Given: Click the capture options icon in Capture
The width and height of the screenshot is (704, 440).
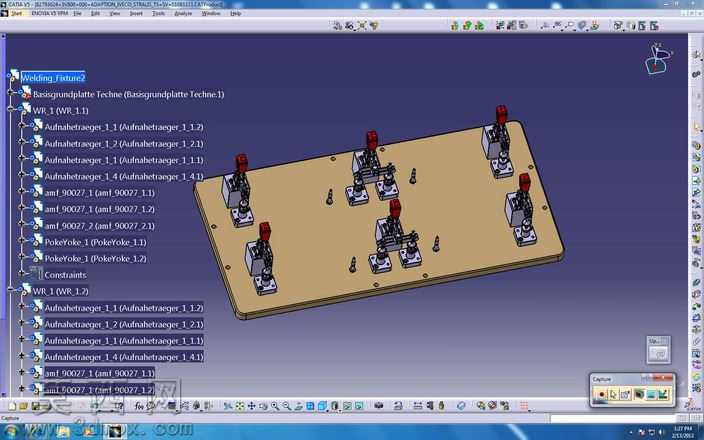Looking at the screenshot, I should coord(625,394).
